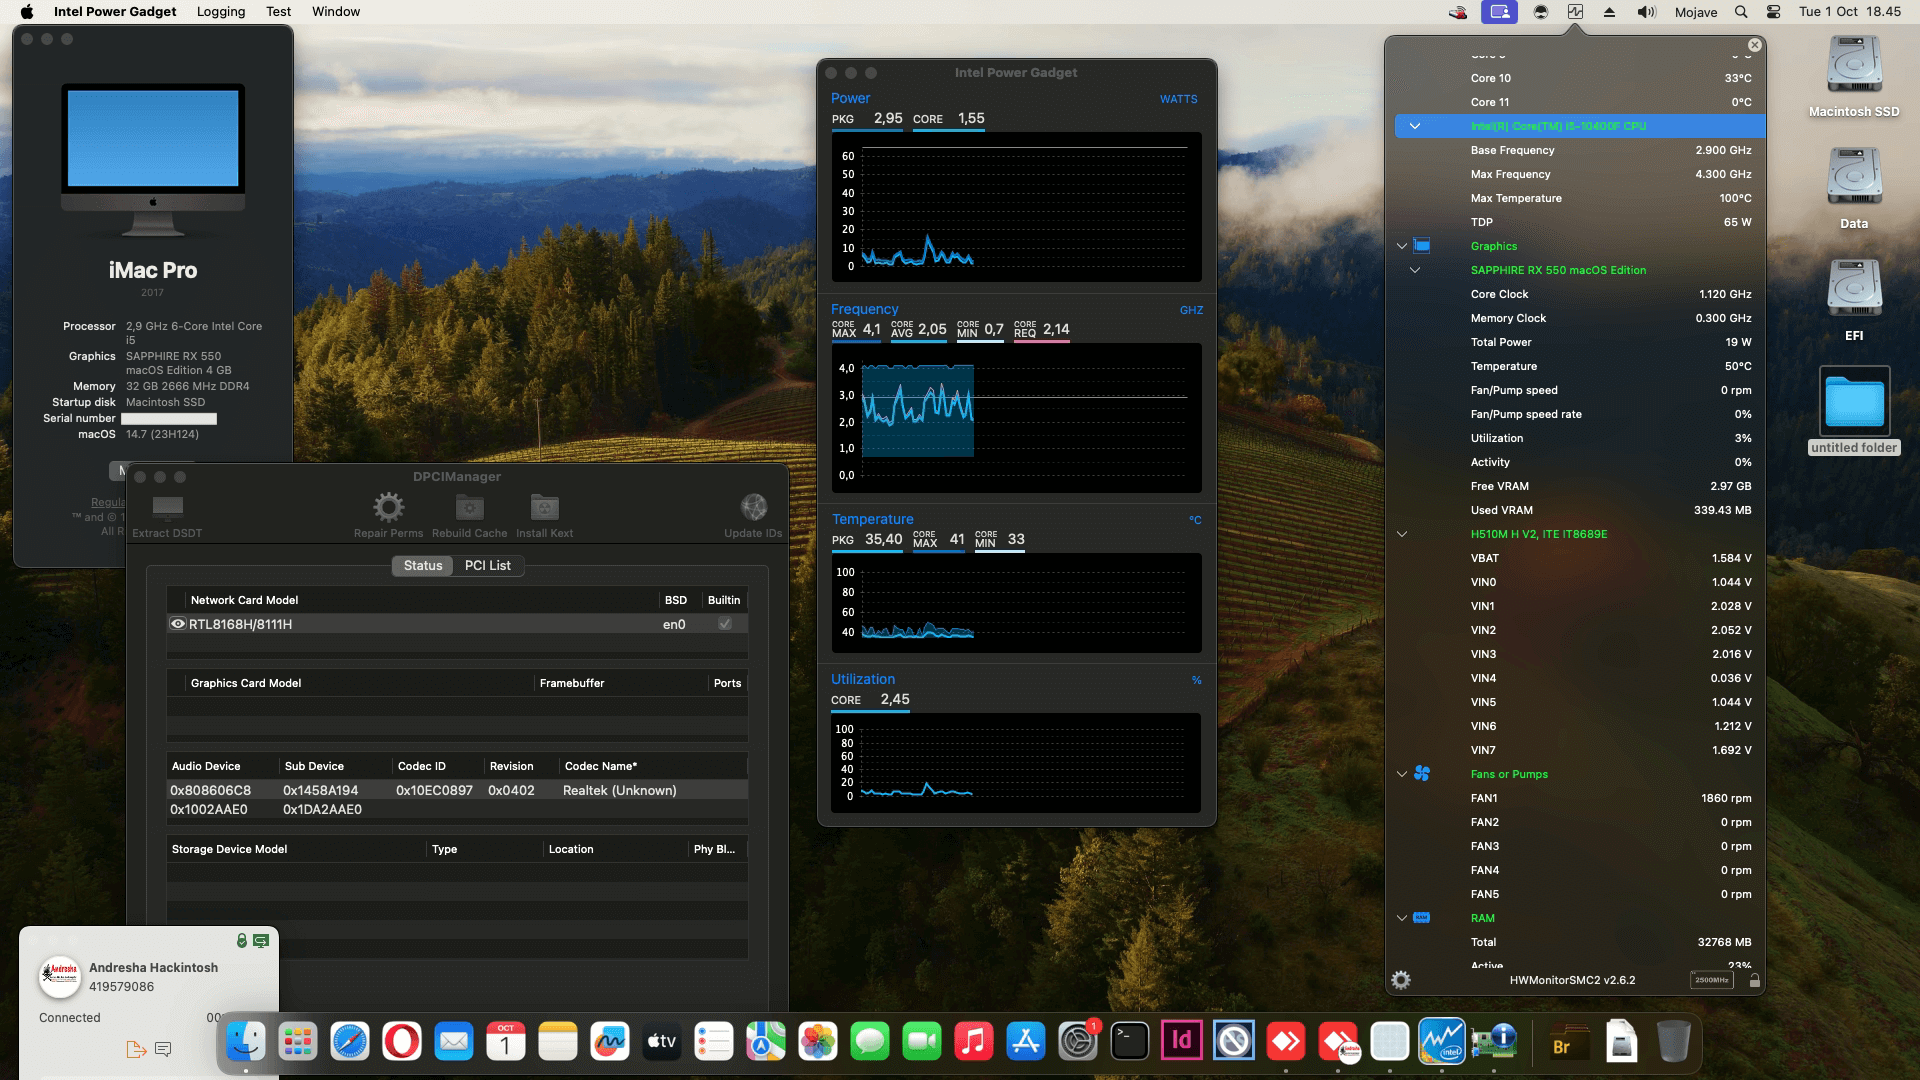1920x1080 pixels.
Task: Open the Intel Power Gadget app menu
Action: click(115, 12)
